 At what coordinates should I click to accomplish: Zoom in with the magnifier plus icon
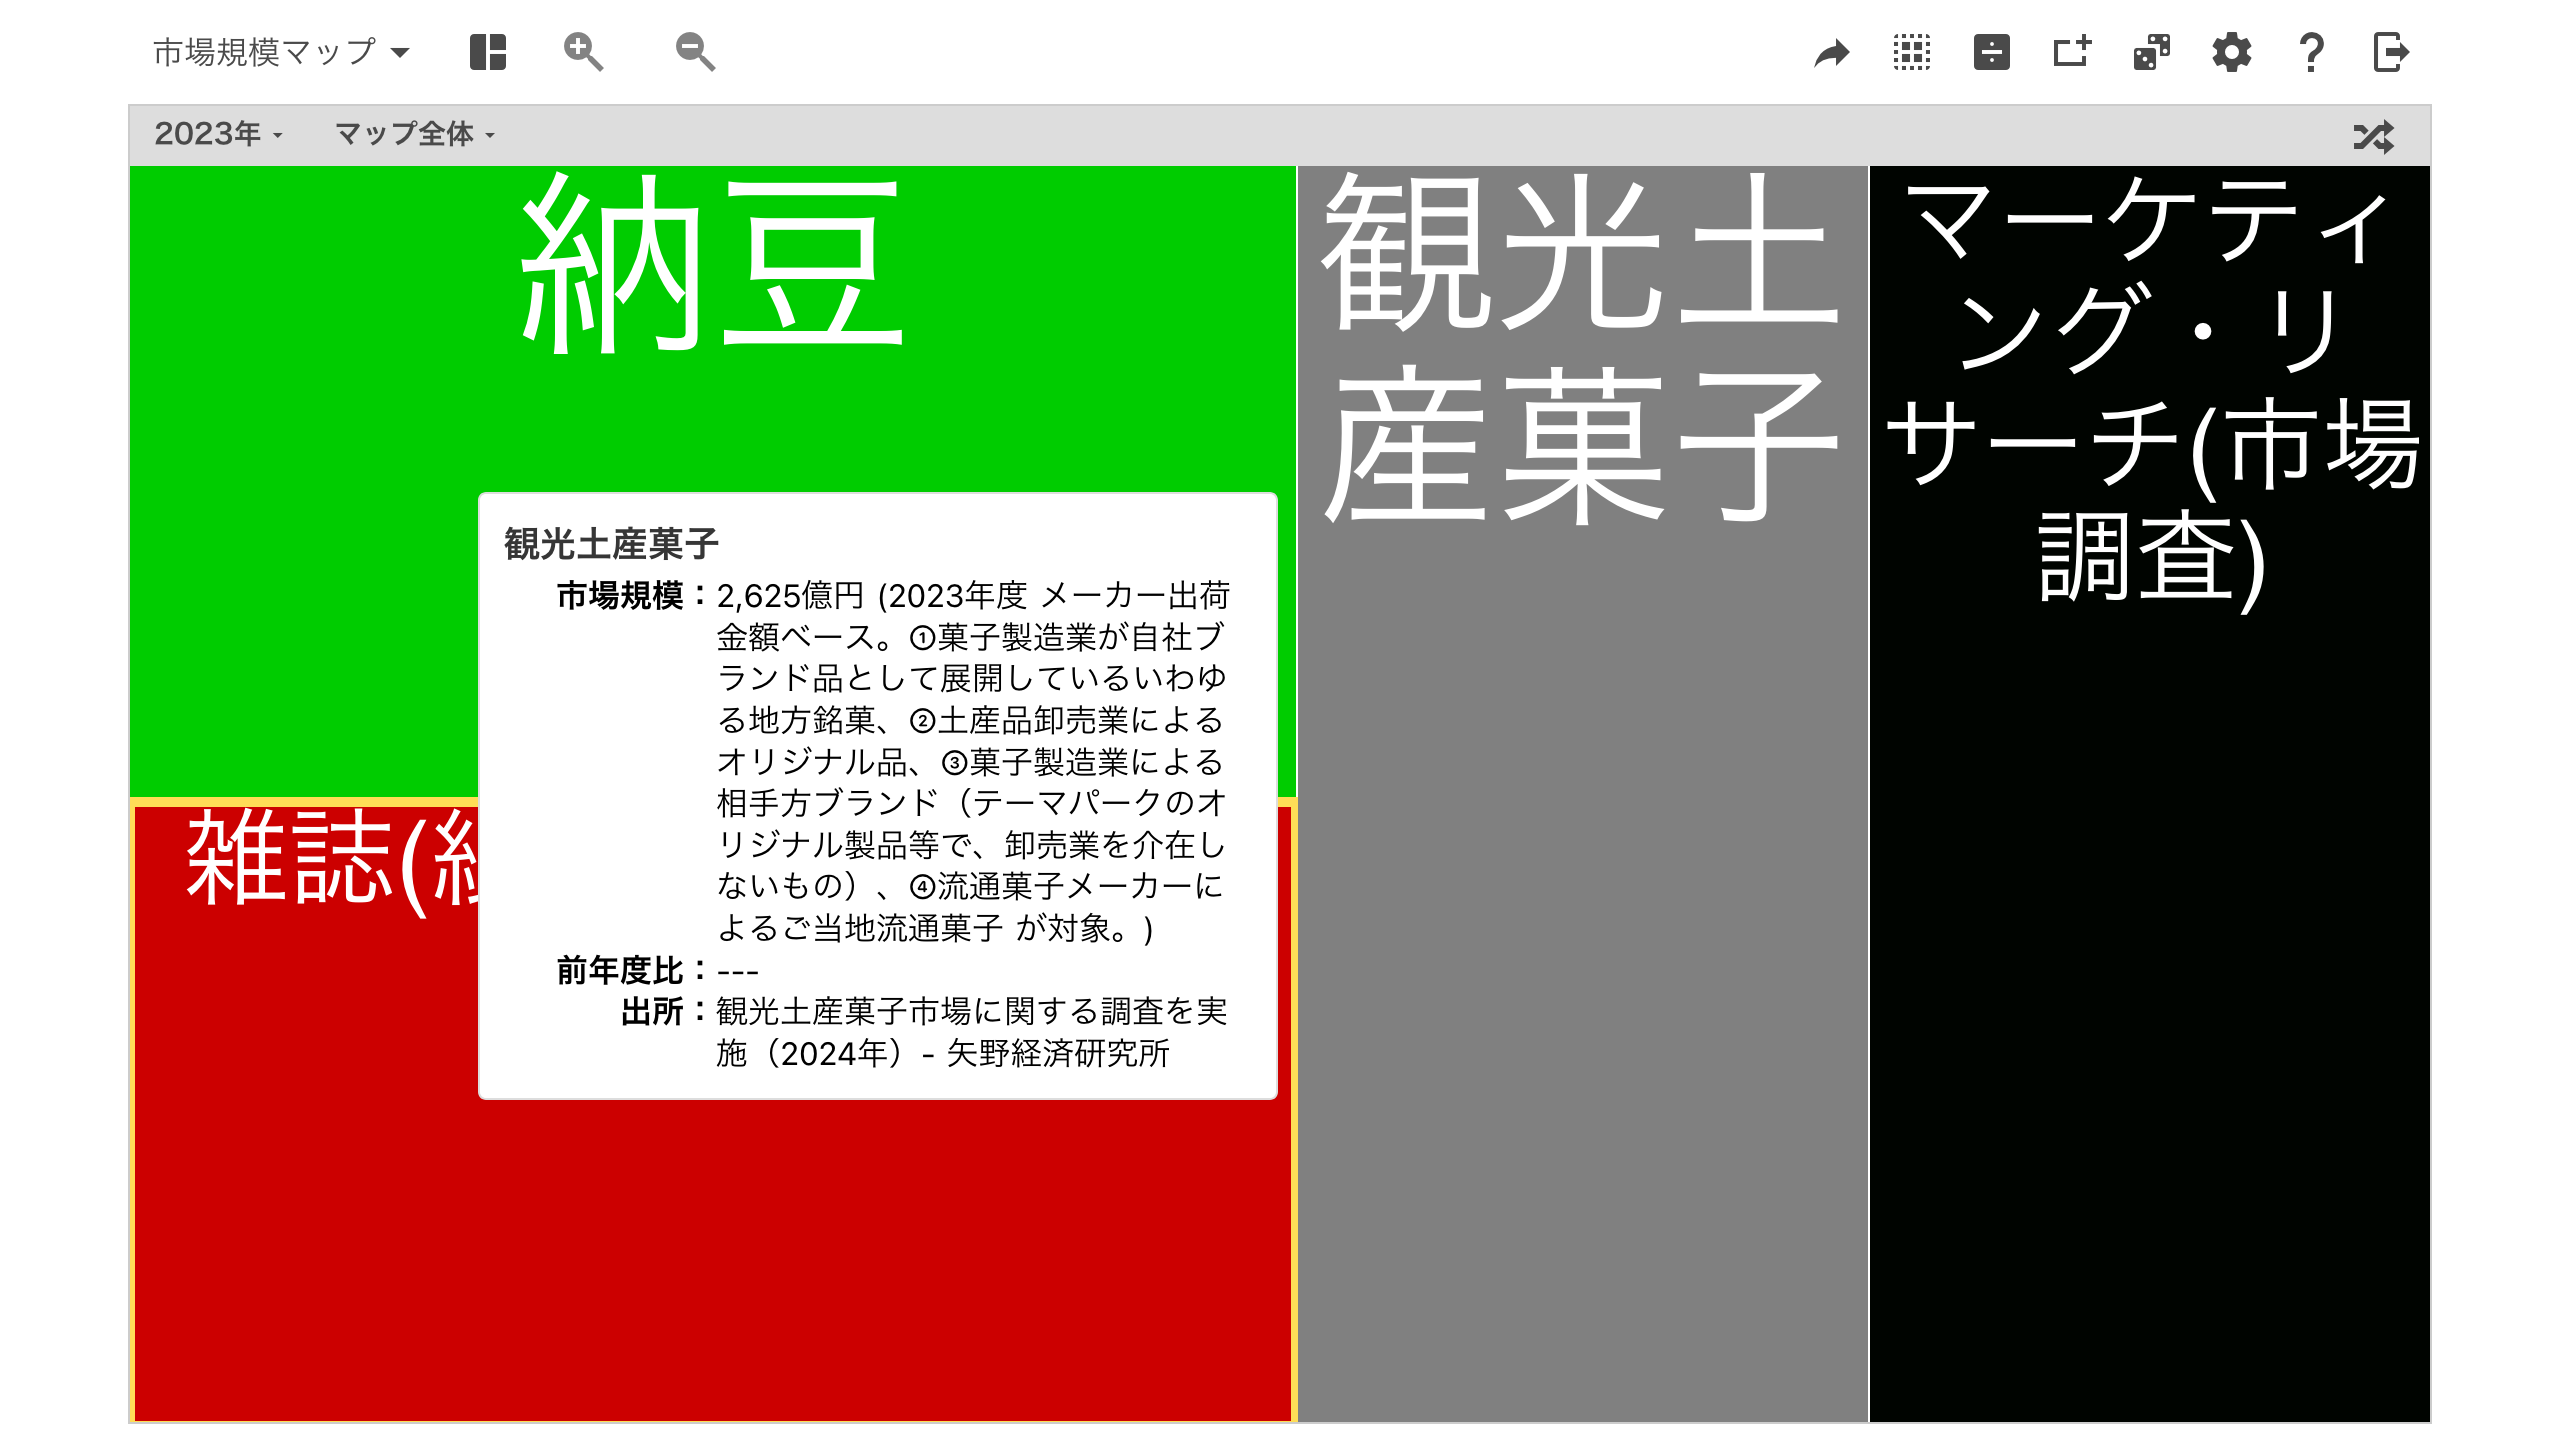pyautogui.click(x=583, y=51)
